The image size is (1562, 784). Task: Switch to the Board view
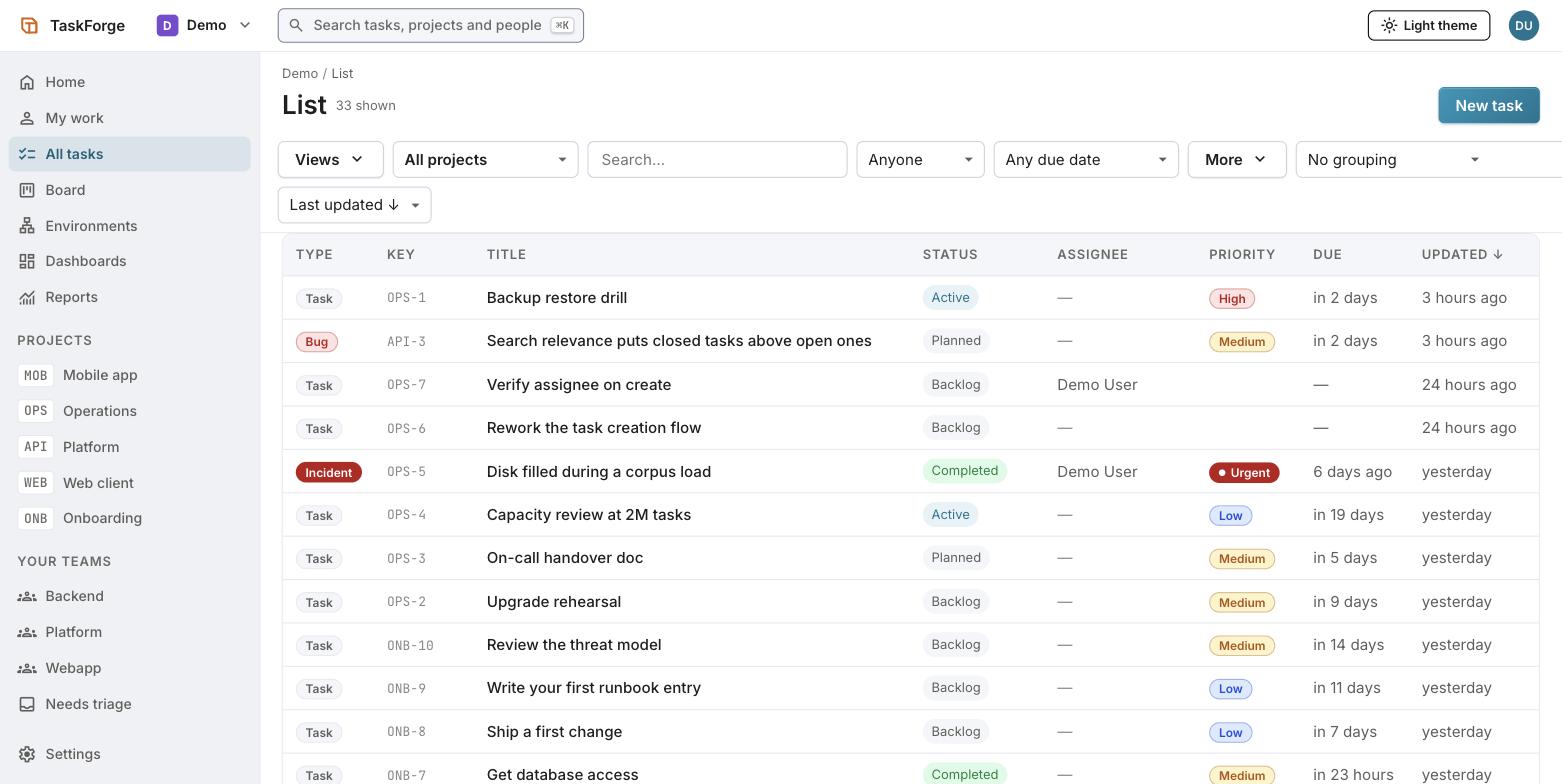click(x=130, y=190)
